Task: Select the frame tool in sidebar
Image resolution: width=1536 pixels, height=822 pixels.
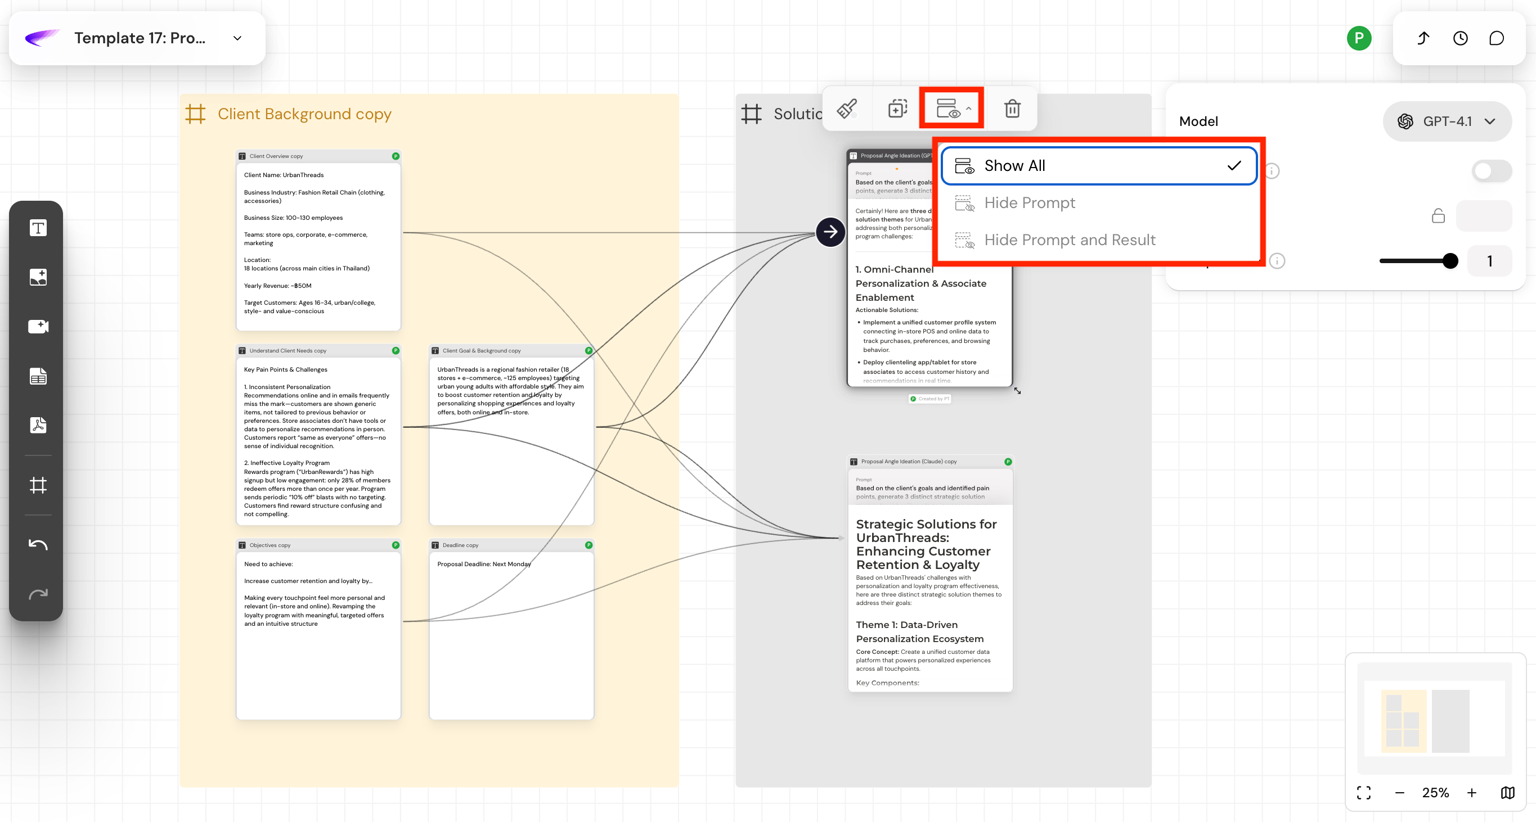Action: click(38, 485)
